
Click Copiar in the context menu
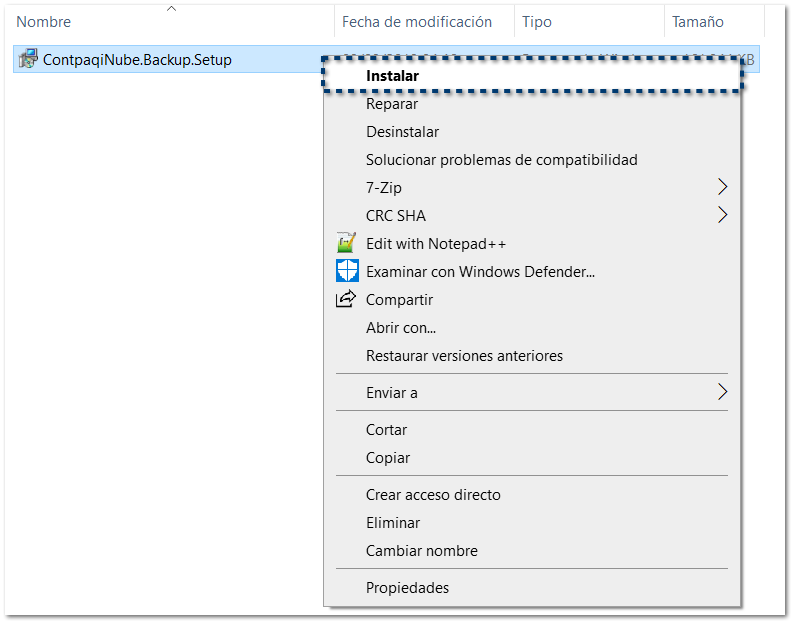(388, 457)
